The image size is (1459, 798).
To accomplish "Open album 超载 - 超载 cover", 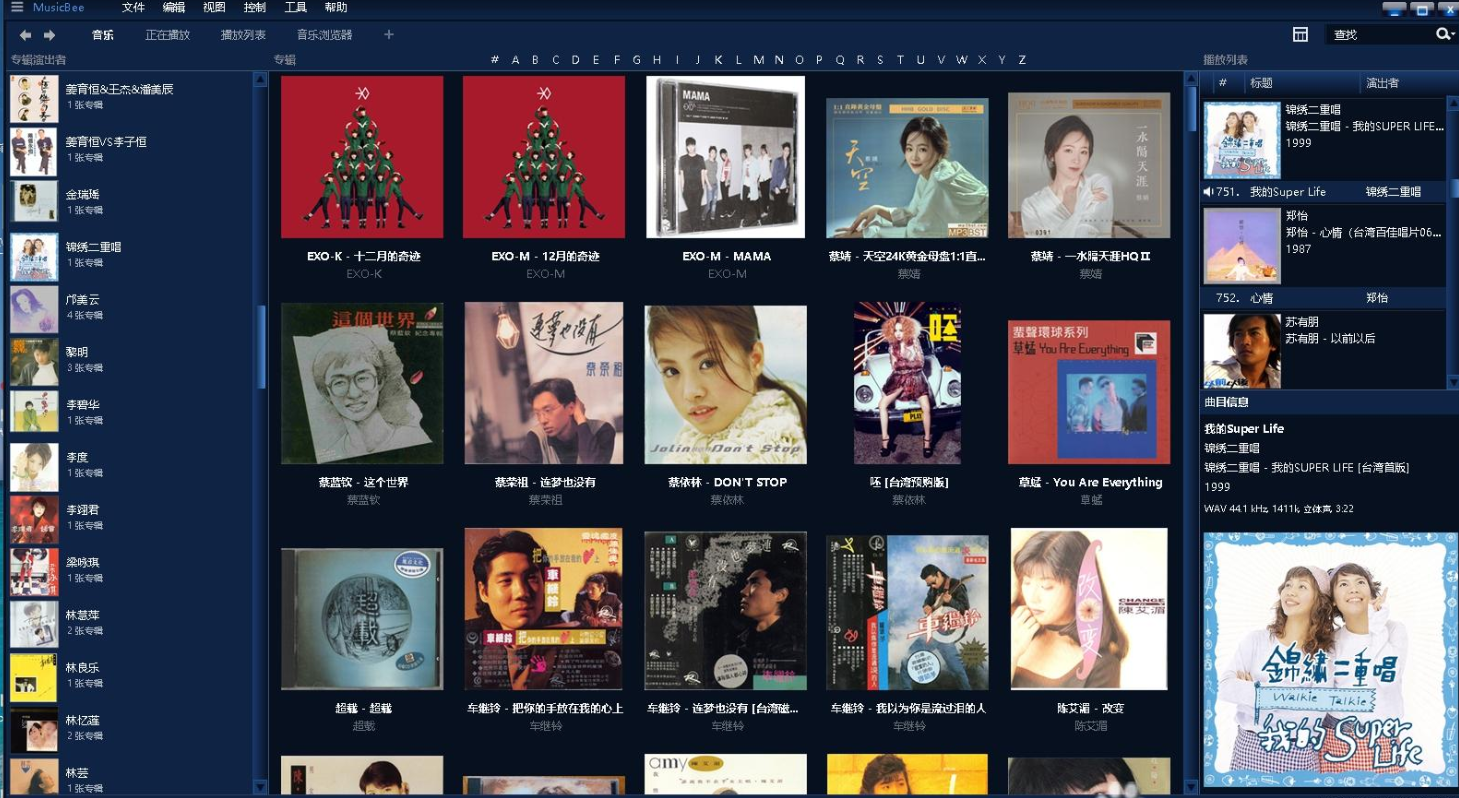I will point(362,618).
